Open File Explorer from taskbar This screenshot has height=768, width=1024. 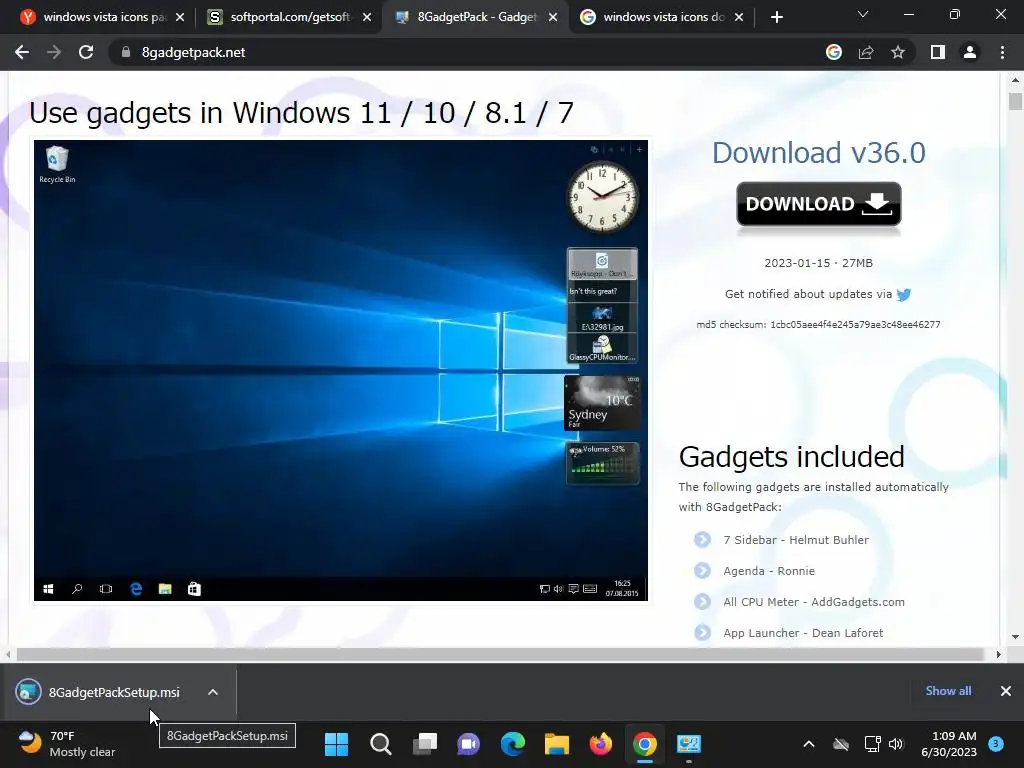[x=556, y=744]
